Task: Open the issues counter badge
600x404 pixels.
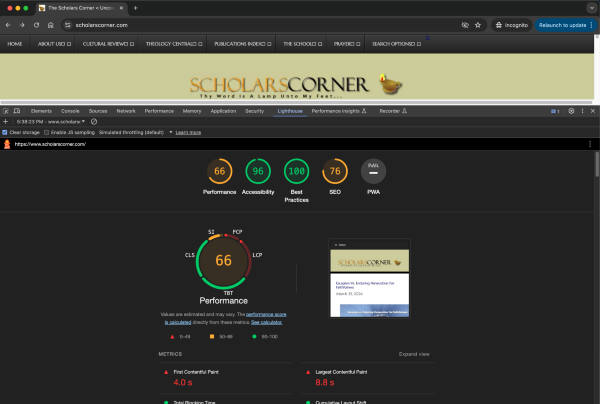Action: (555, 111)
